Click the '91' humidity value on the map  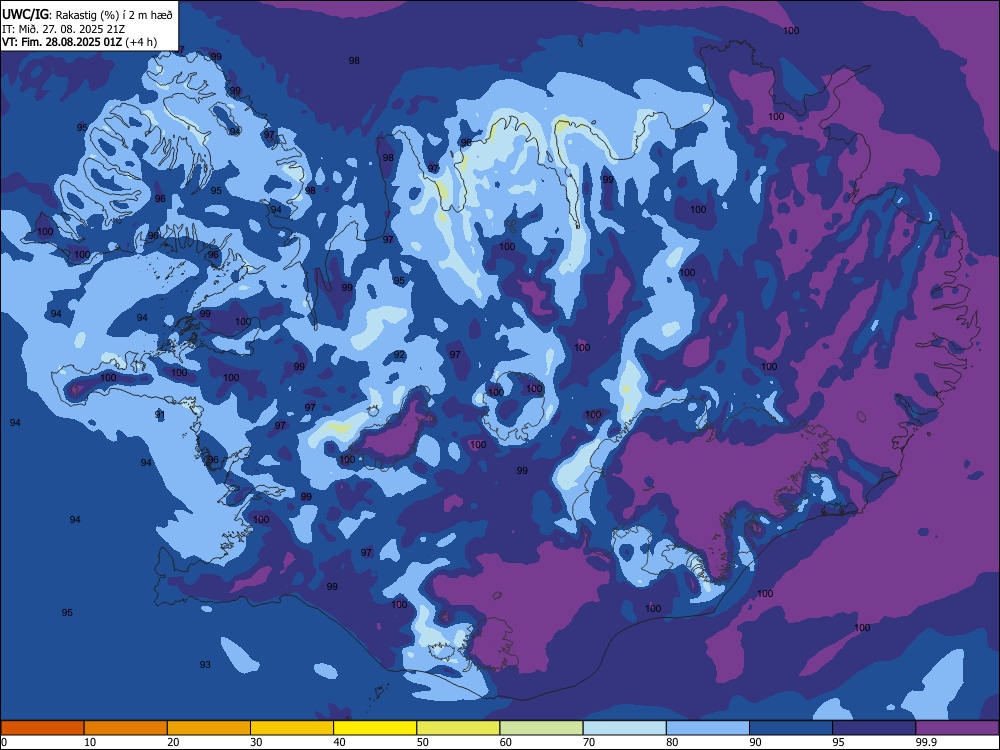coord(160,415)
